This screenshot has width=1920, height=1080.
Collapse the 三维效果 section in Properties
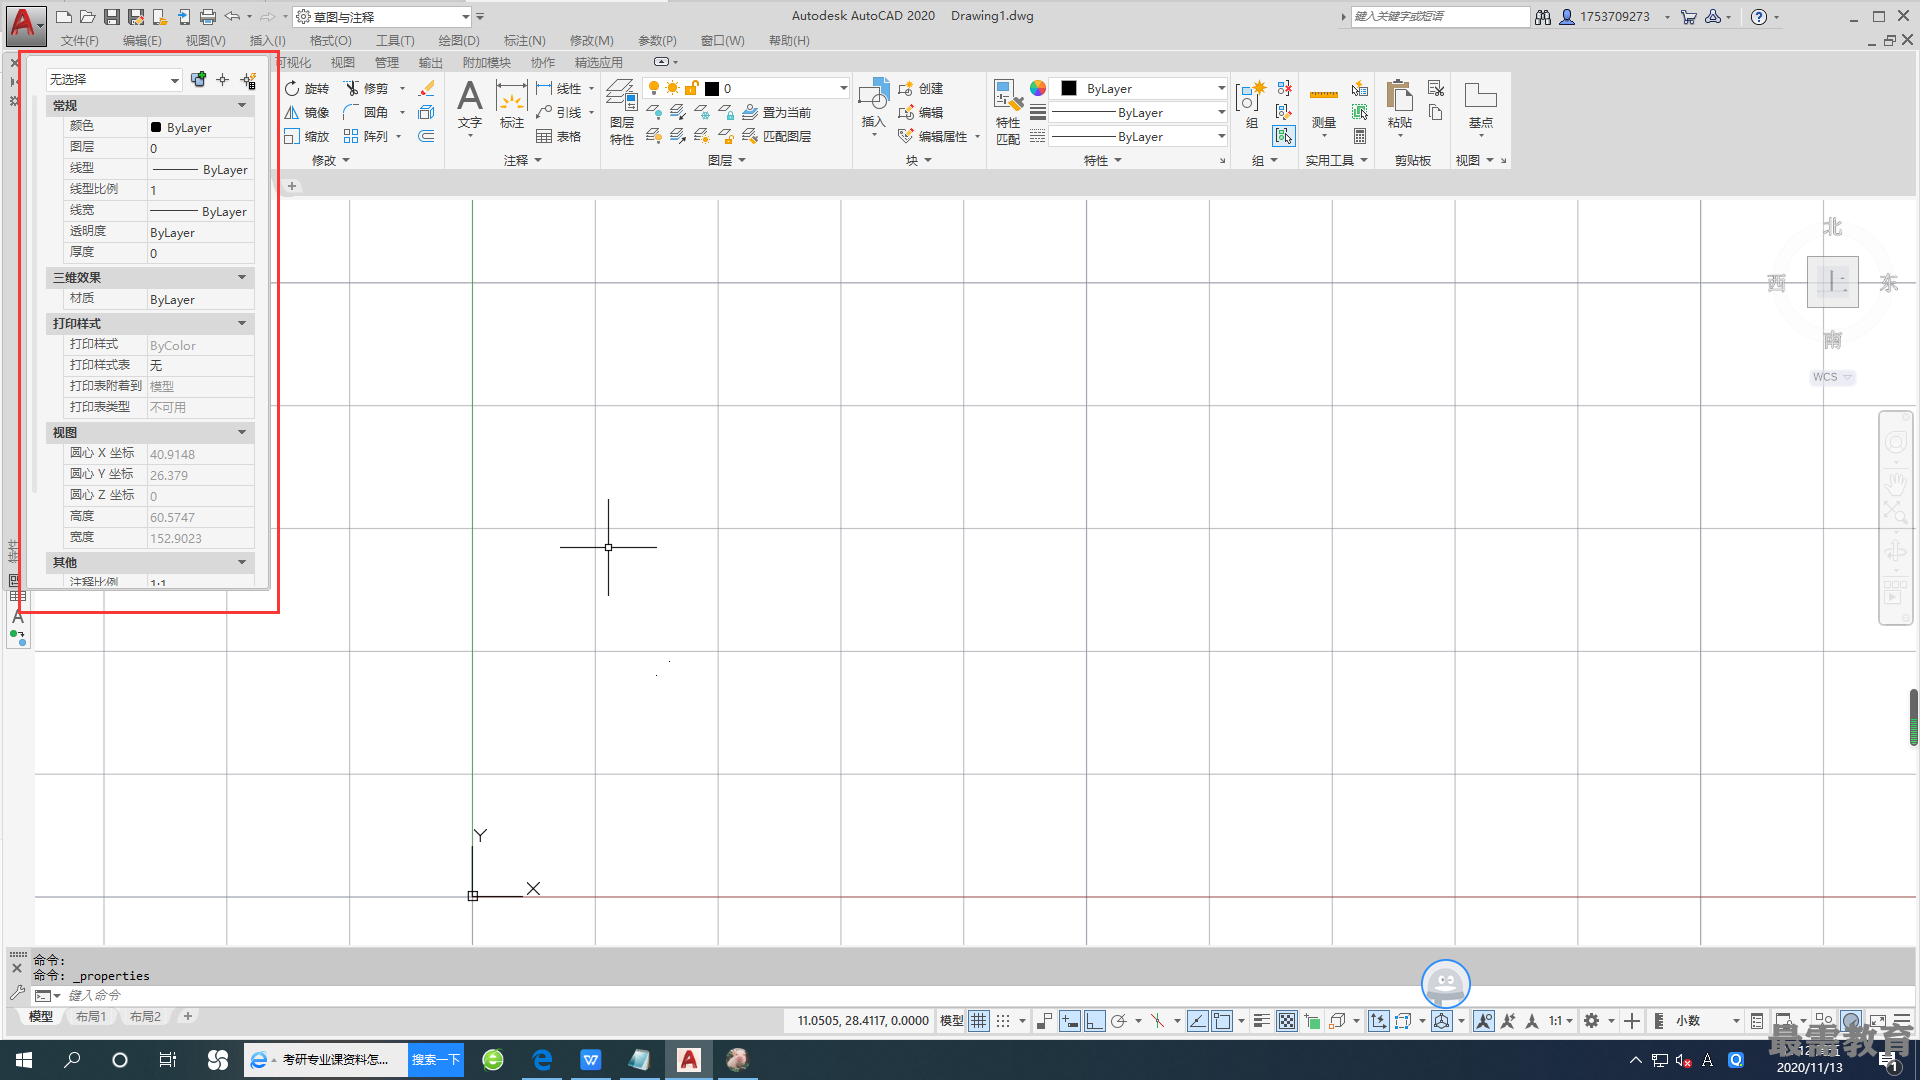tap(242, 277)
